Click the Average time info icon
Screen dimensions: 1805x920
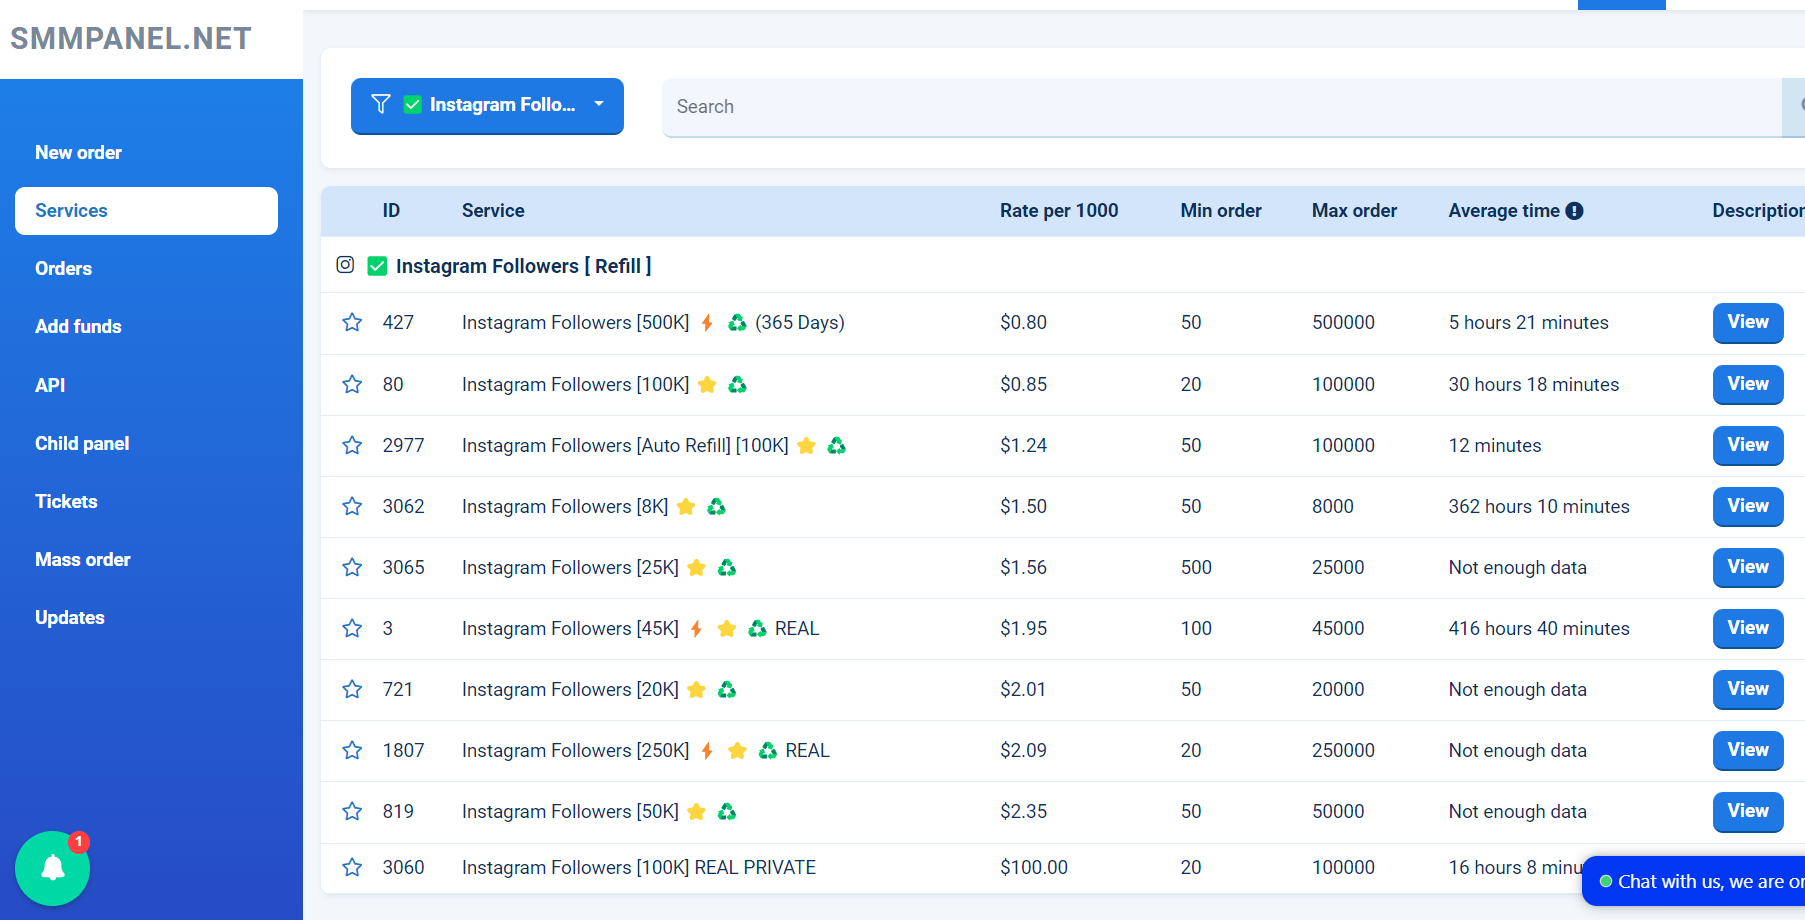click(x=1574, y=211)
